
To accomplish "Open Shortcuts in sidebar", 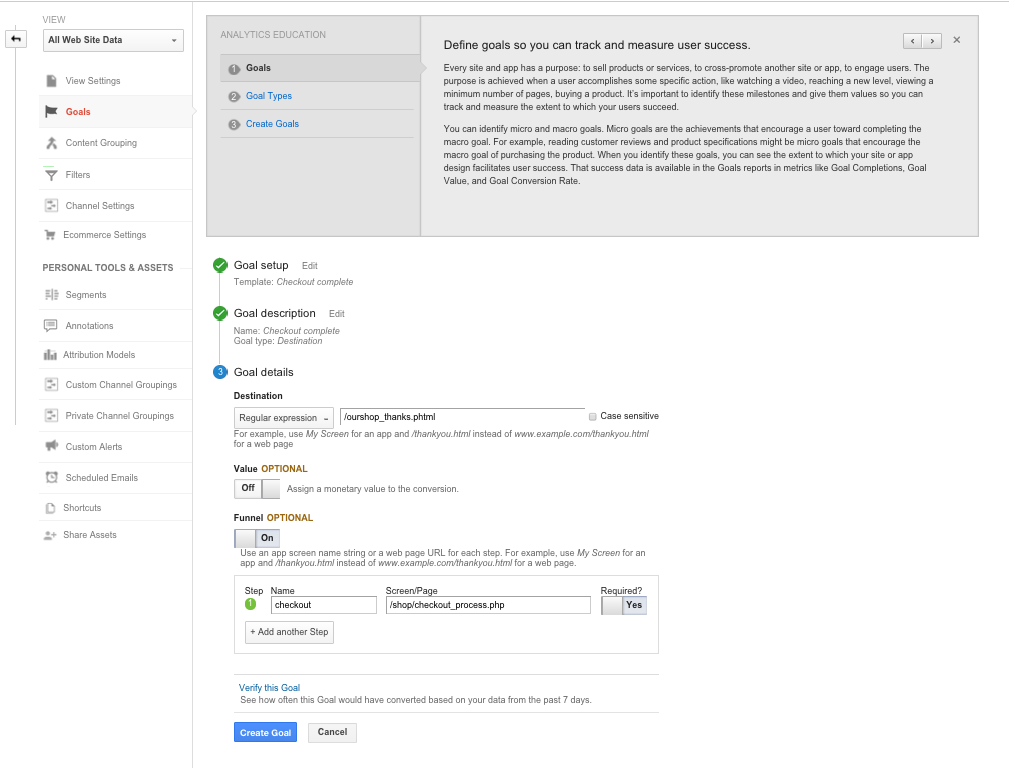I will pyautogui.click(x=82, y=508).
